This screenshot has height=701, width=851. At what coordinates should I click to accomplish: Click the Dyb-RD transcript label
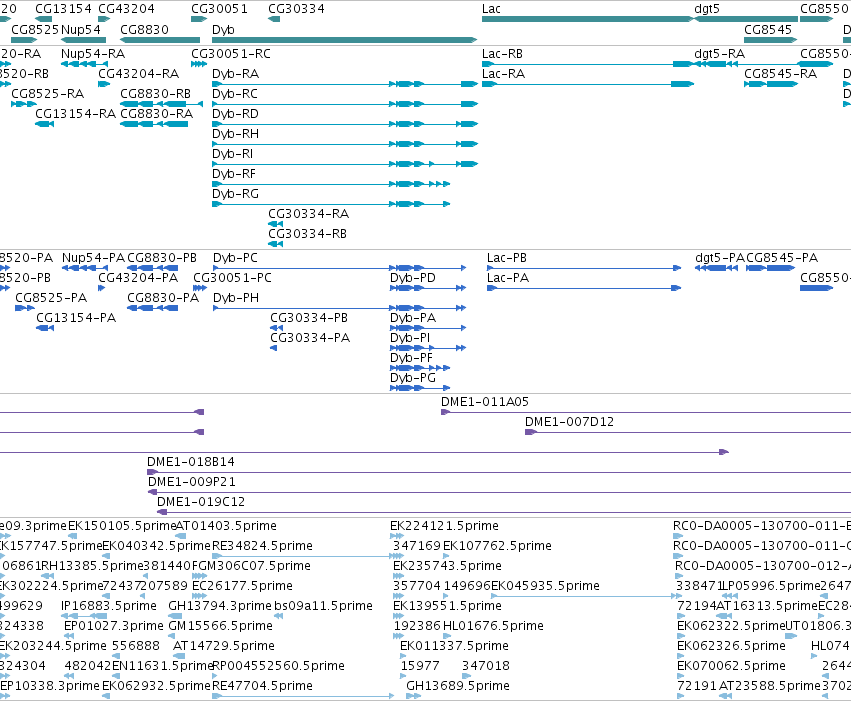click(x=236, y=114)
